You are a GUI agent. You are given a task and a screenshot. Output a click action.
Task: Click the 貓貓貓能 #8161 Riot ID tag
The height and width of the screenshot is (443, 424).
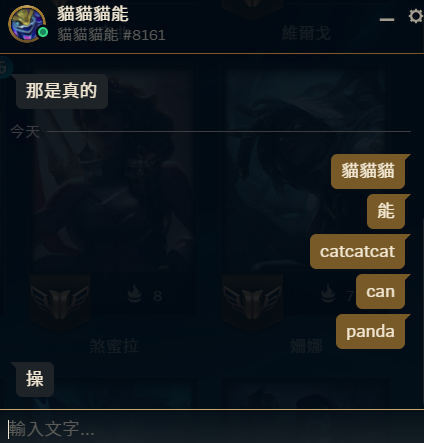tap(111, 35)
